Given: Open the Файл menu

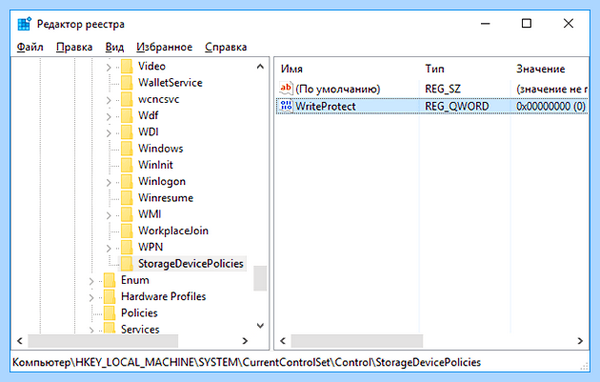Looking at the screenshot, I should [x=30, y=47].
